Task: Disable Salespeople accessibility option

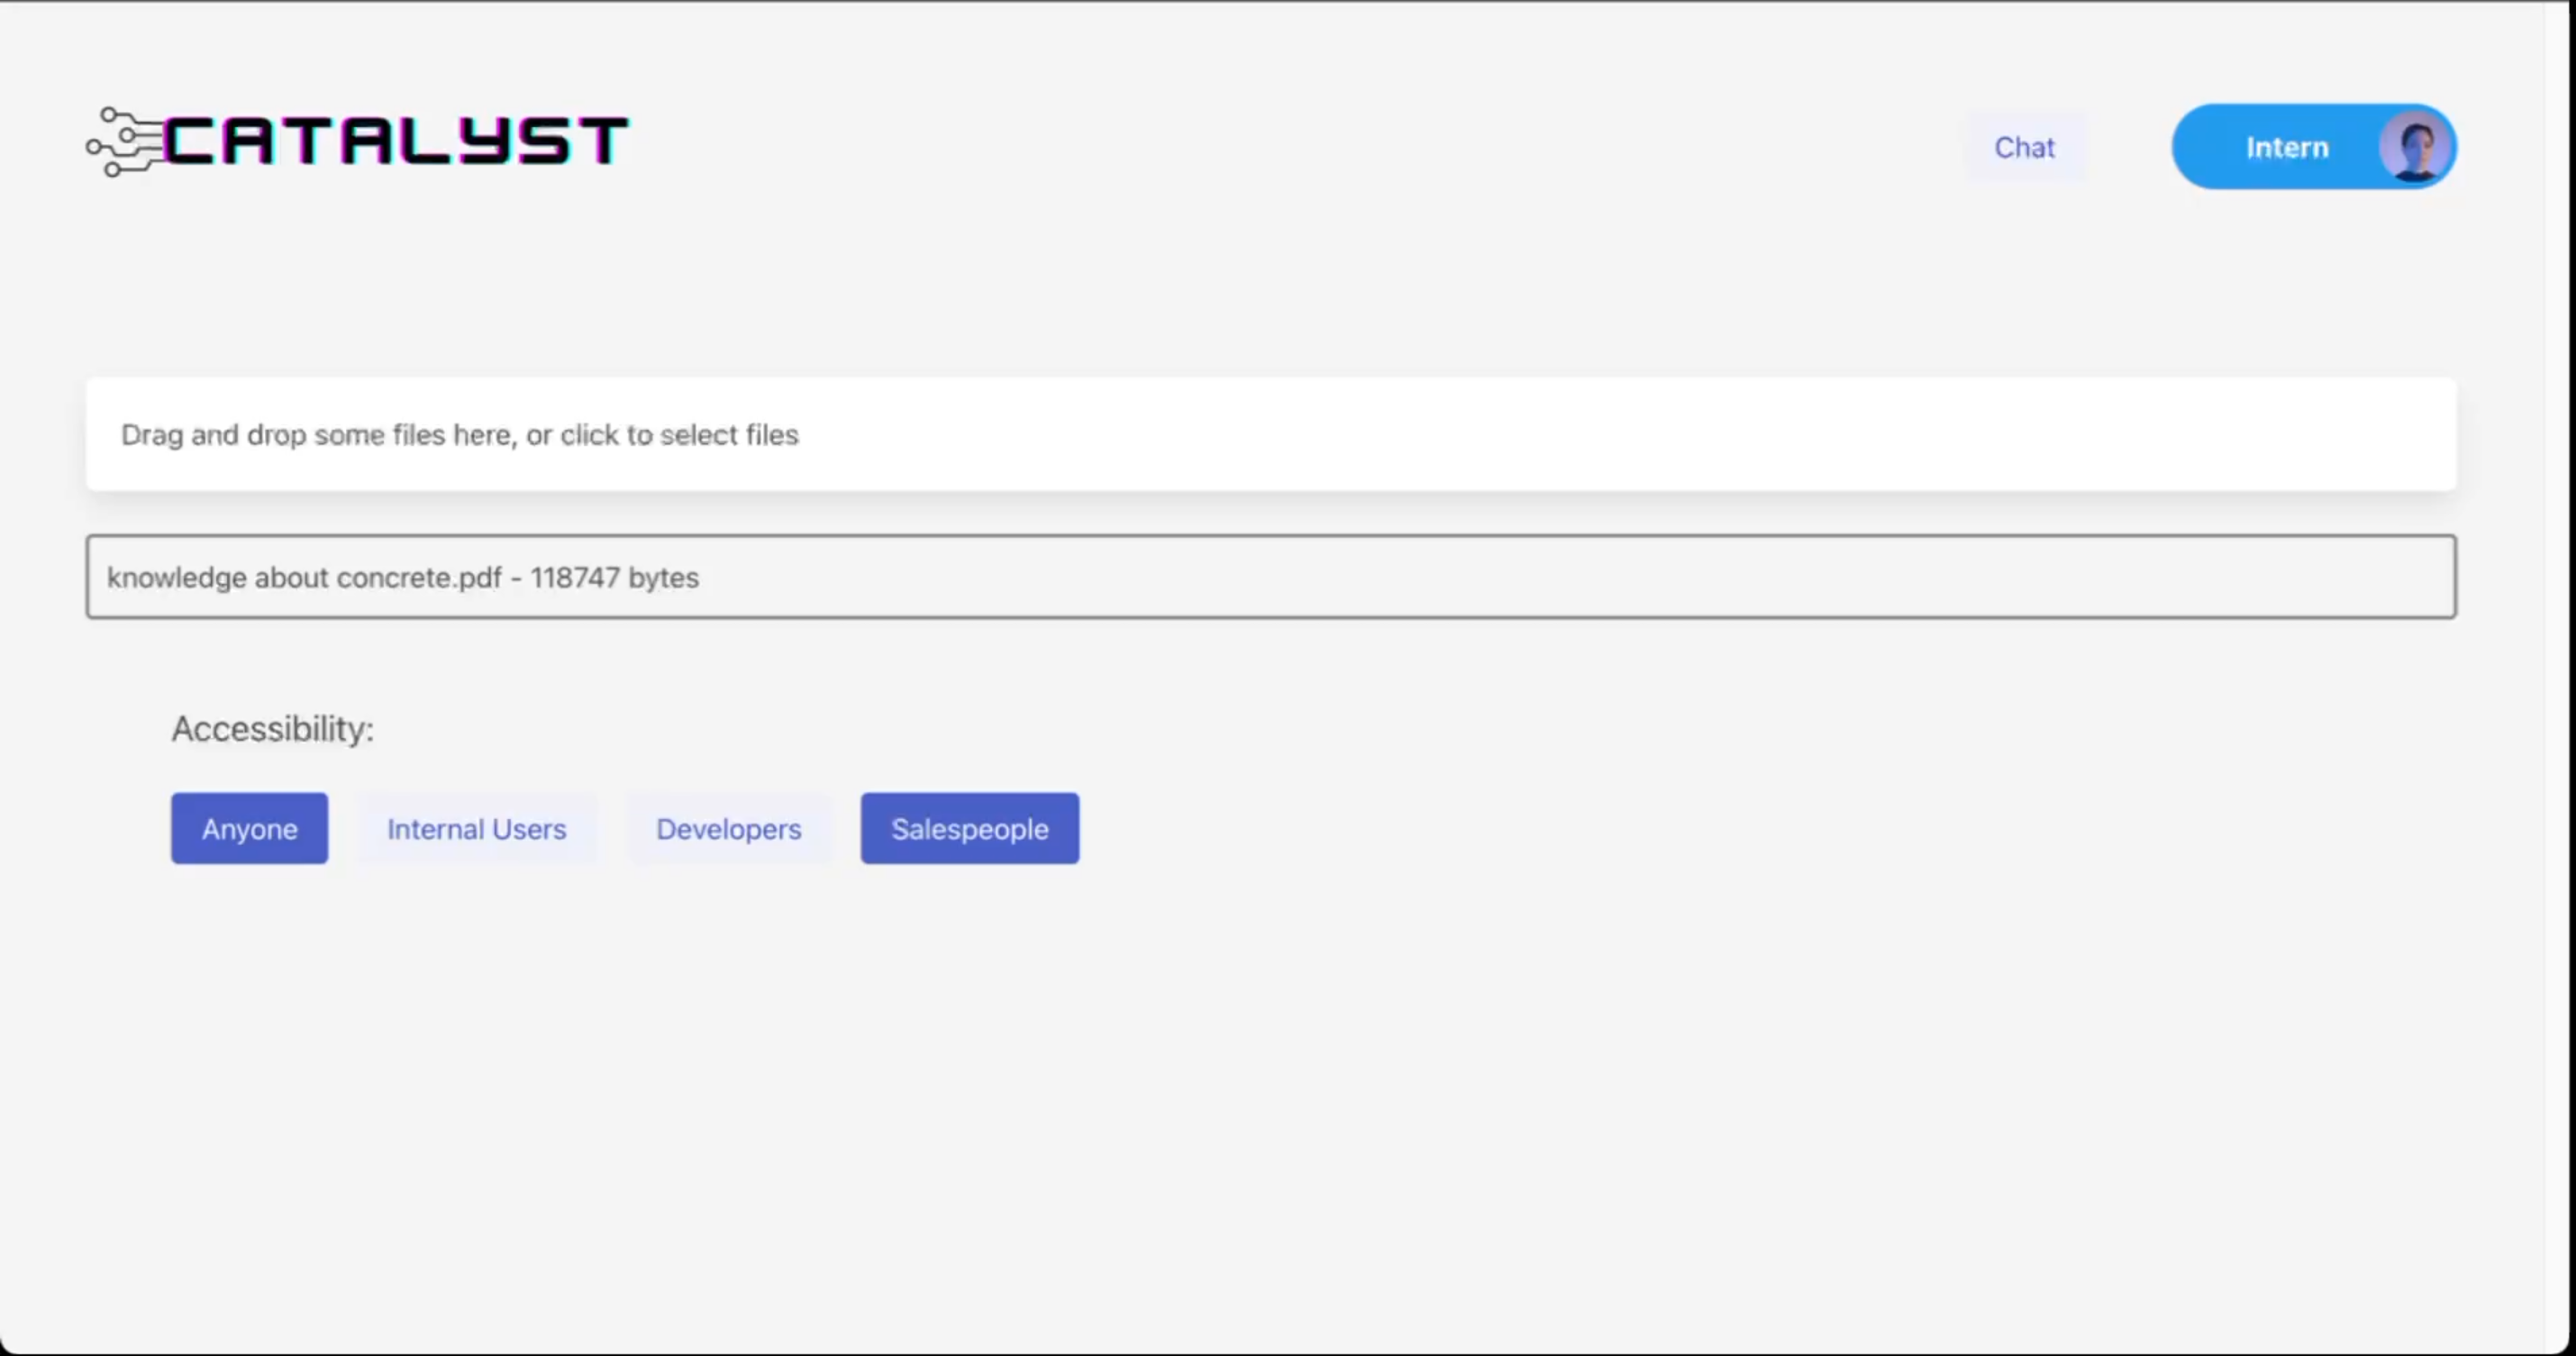Action: 969,829
